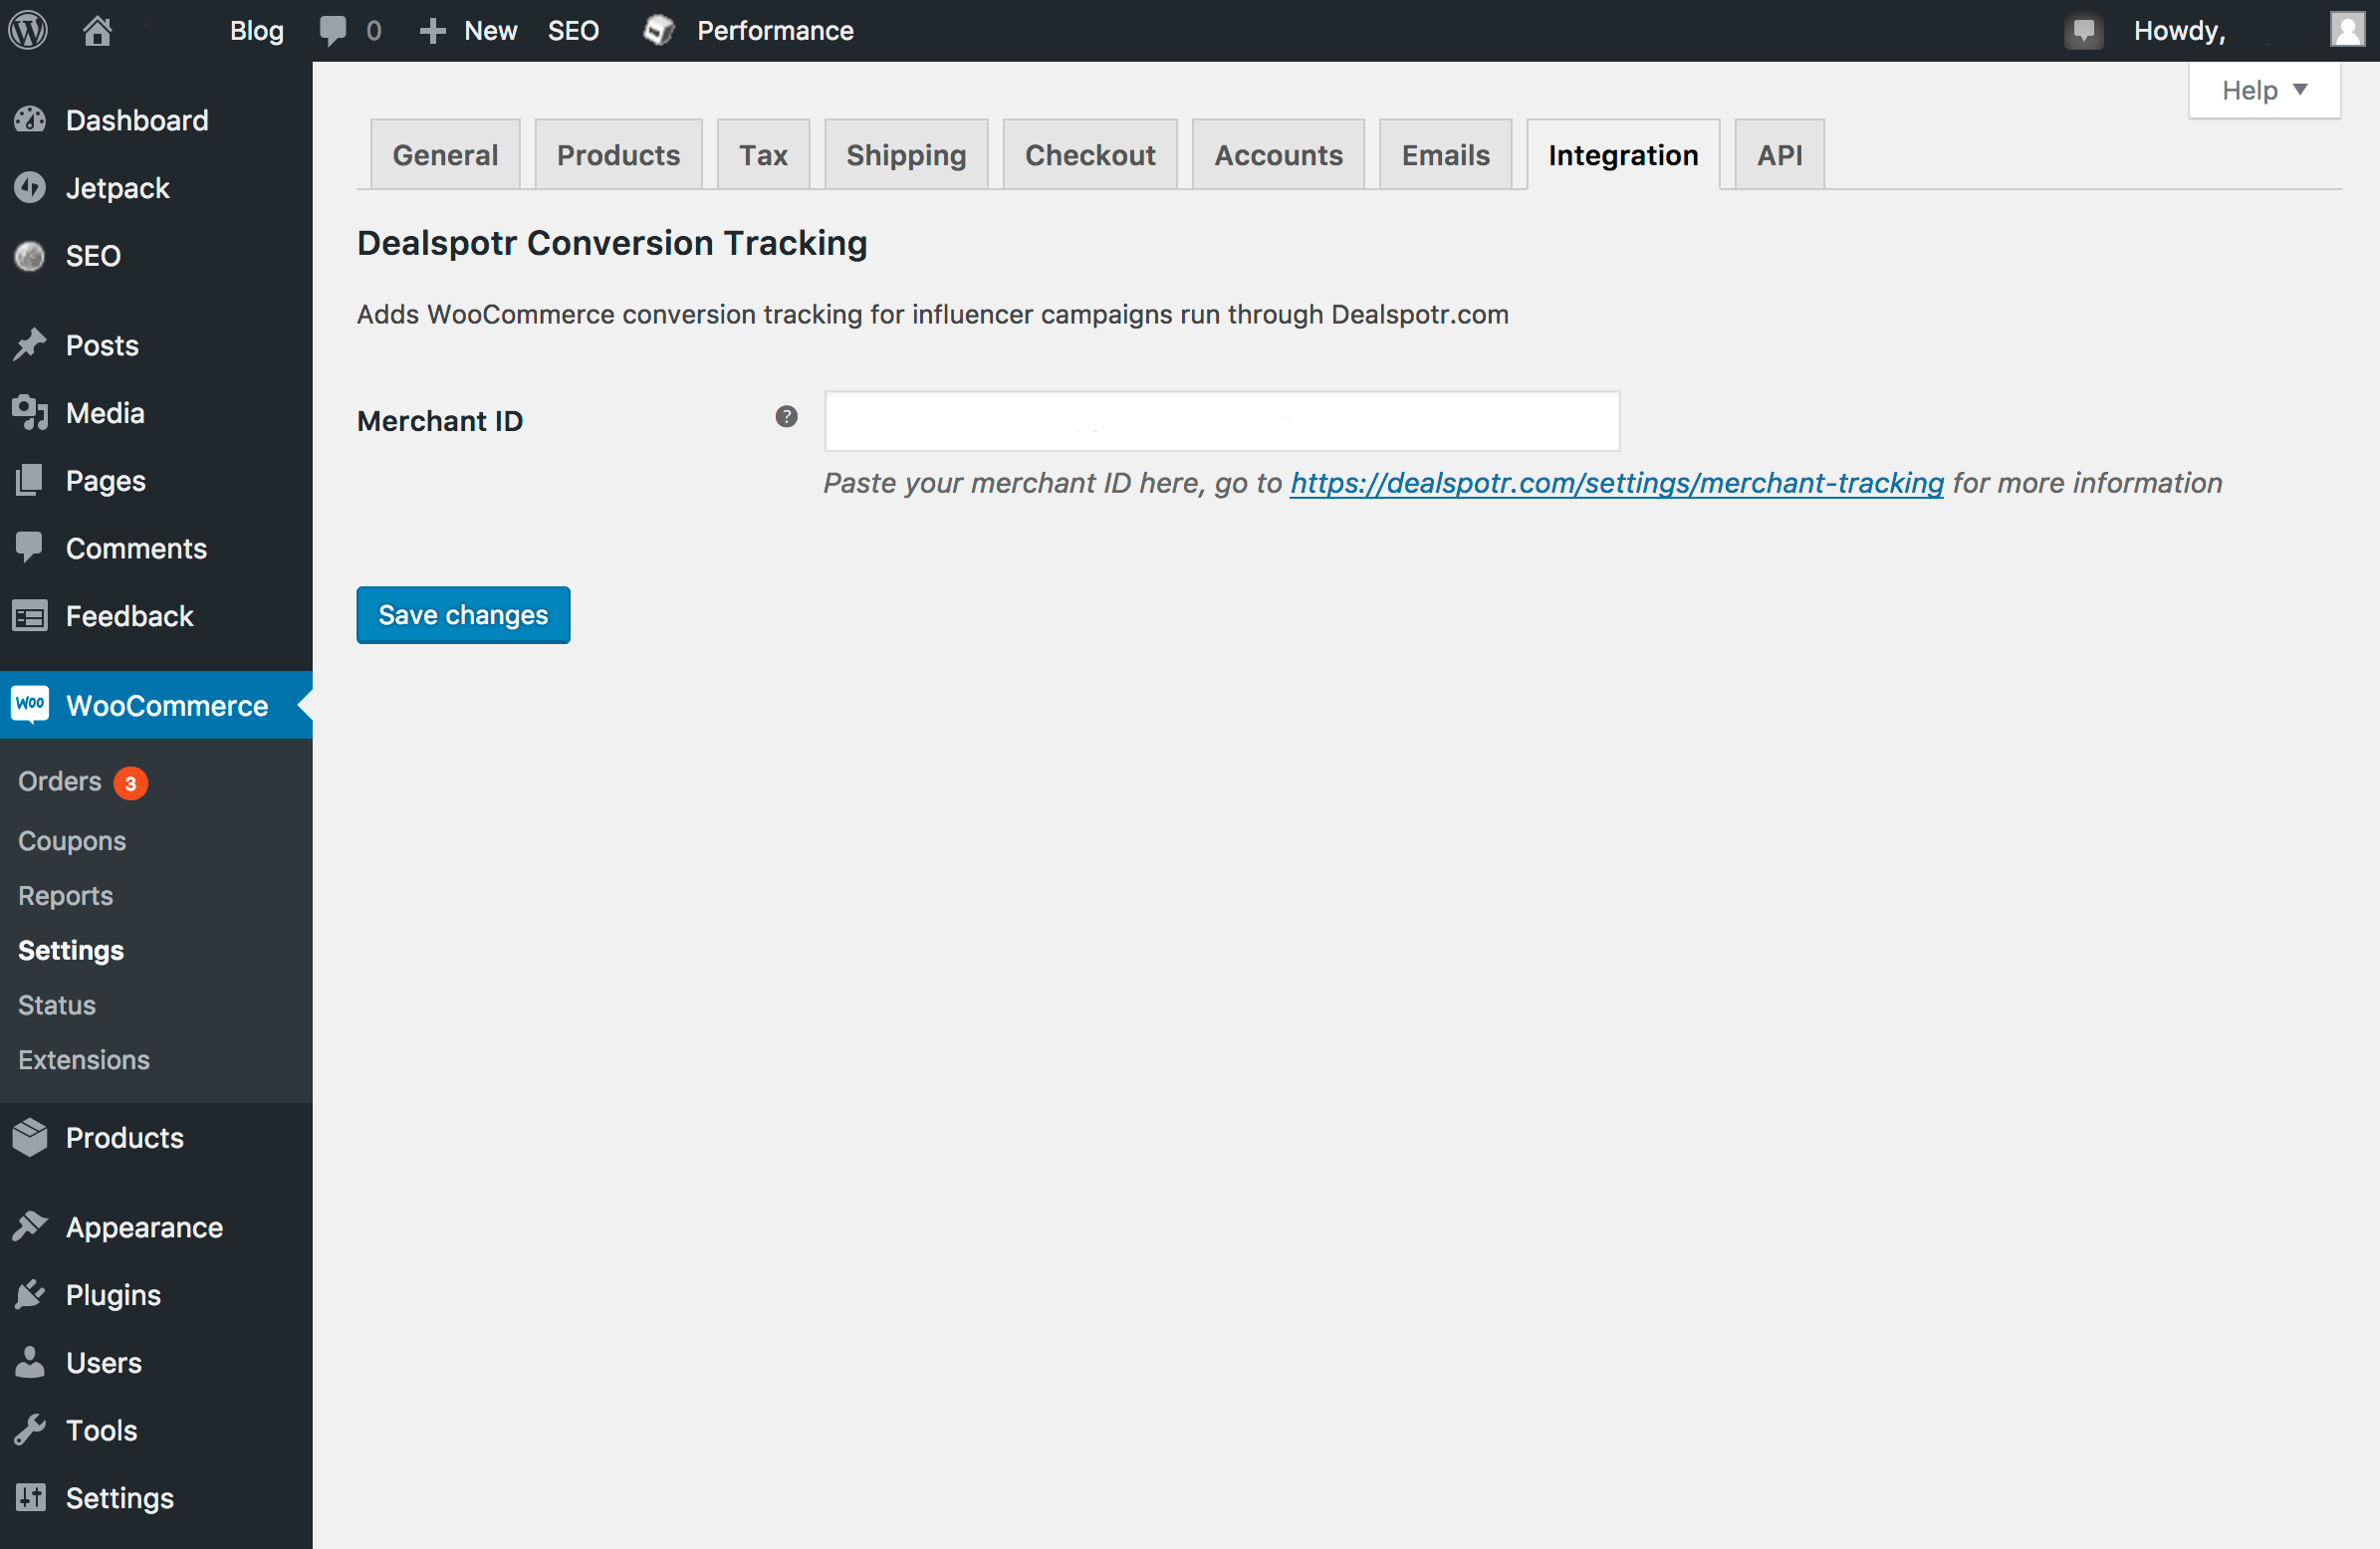Viewport: 2380px width, 1549px height.
Task: Navigate to WooCommerce Extensions
Action: tap(82, 1056)
